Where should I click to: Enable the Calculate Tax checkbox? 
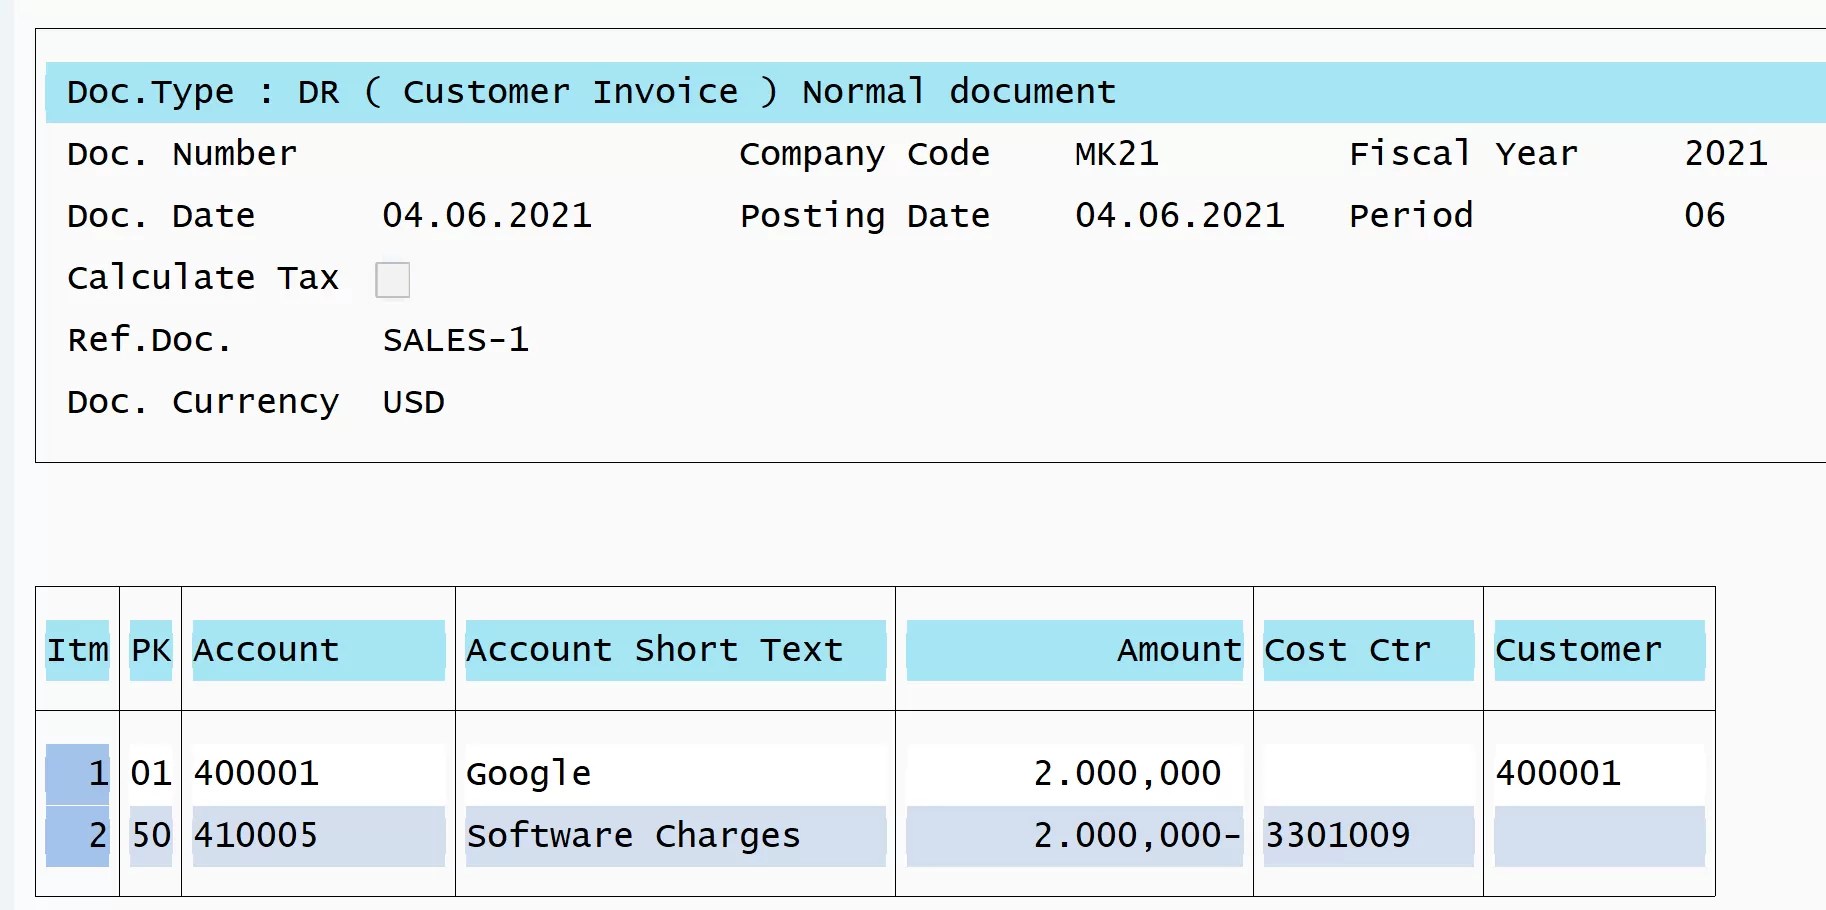coord(392,279)
